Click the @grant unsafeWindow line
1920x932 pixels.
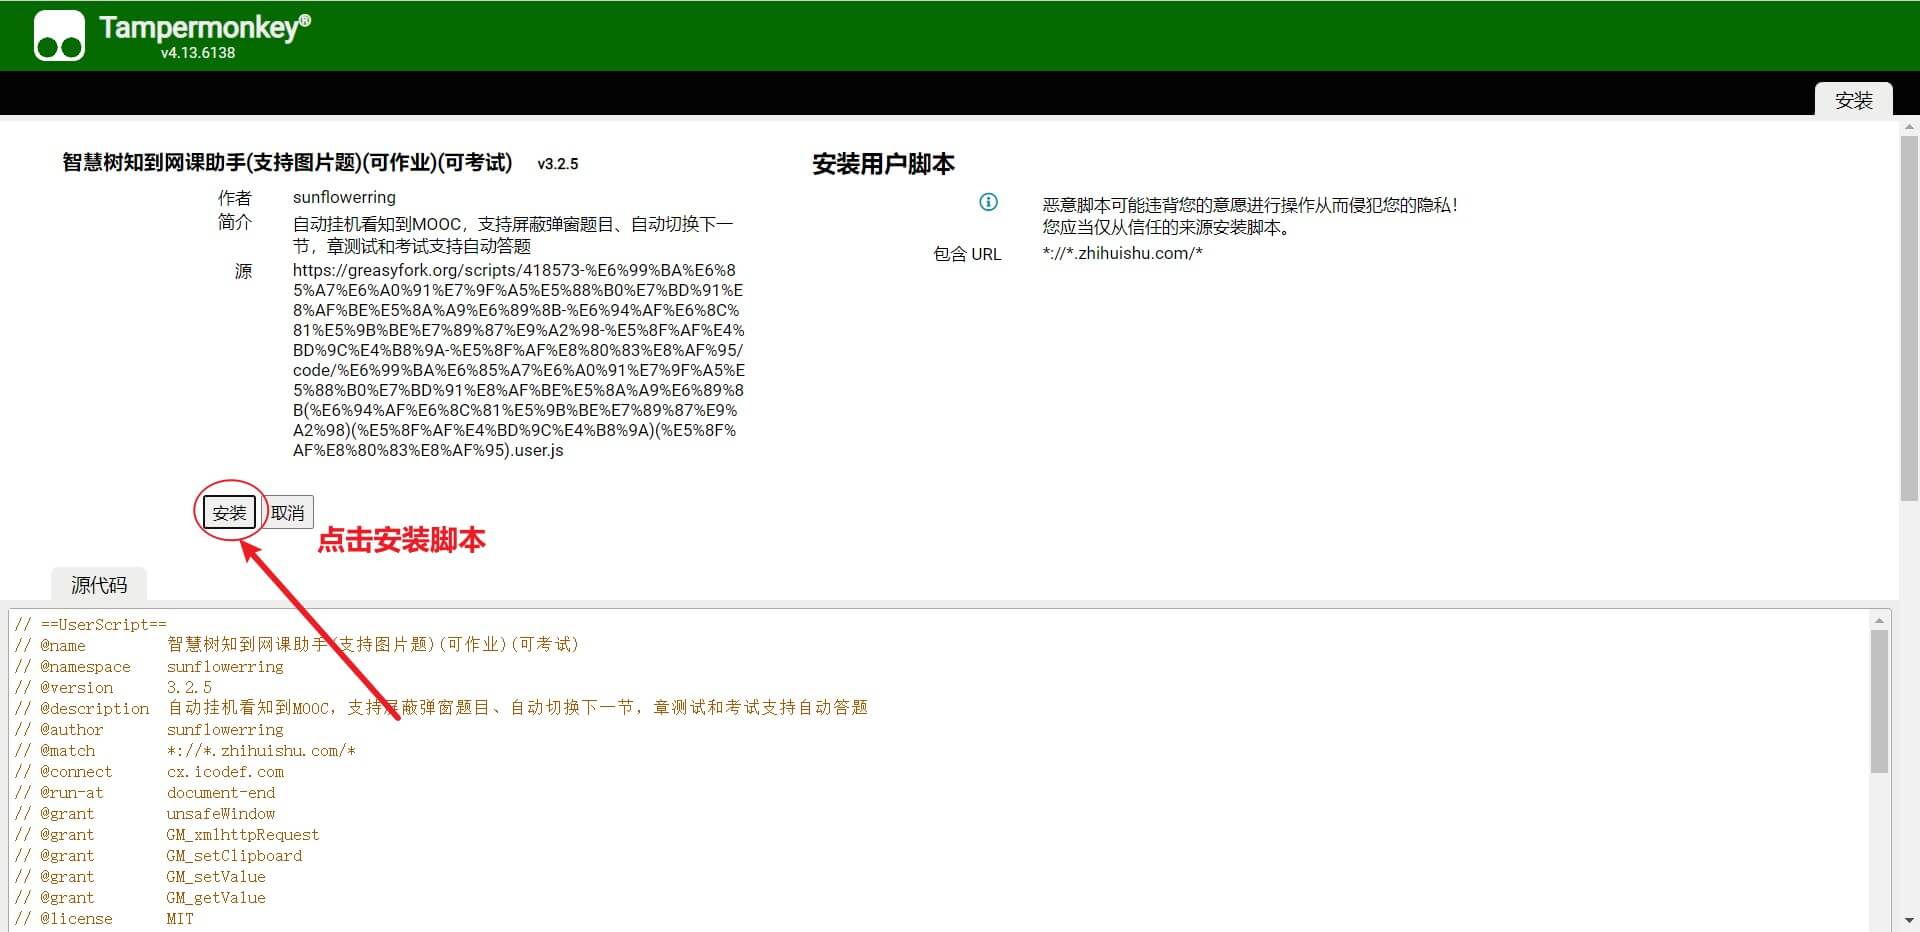point(145,813)
